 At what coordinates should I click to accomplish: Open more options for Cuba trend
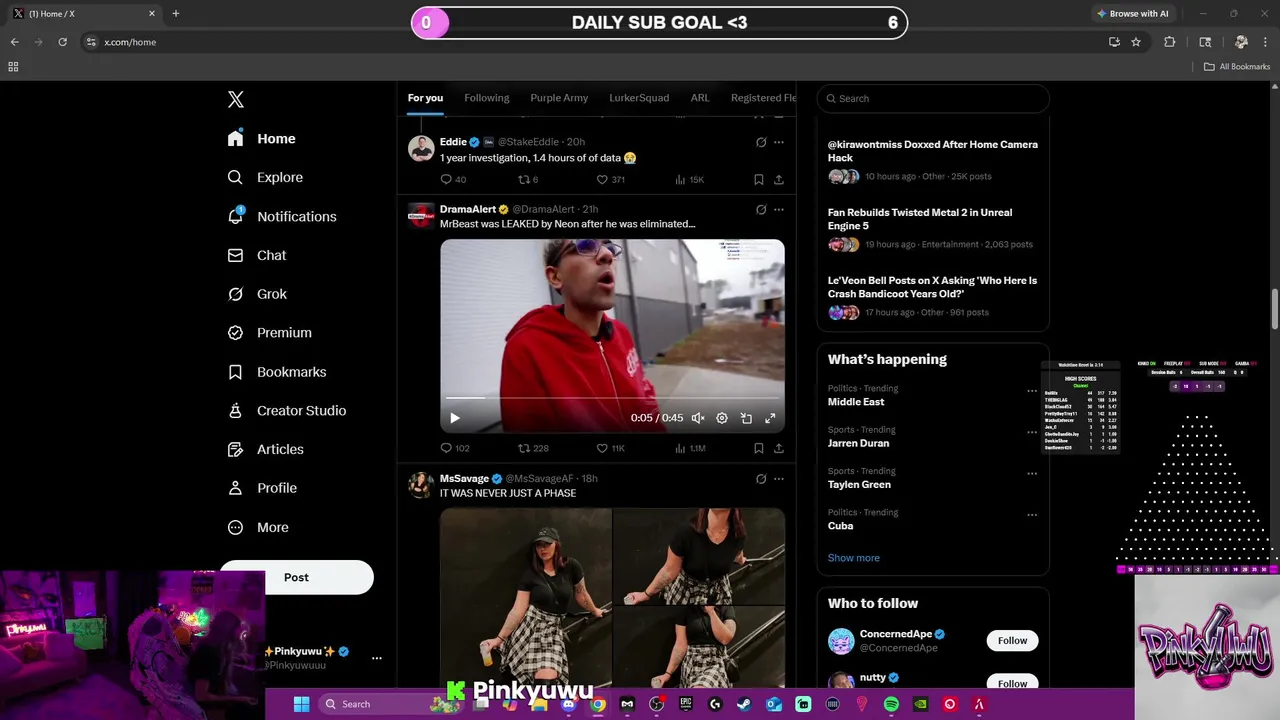click(1032, 515)
